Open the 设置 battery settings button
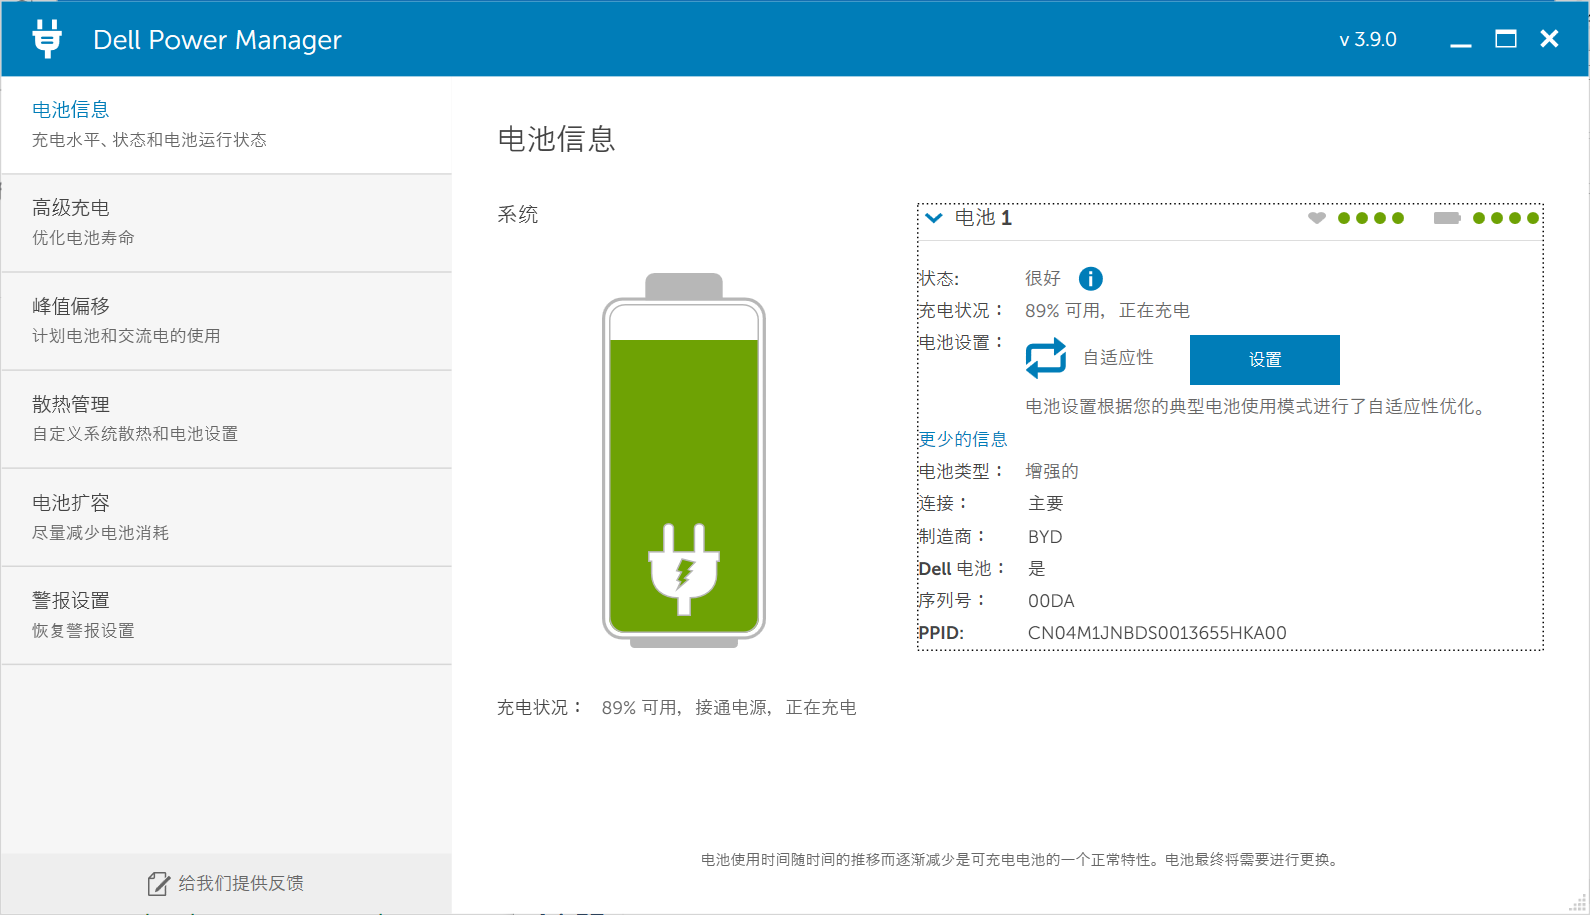This screenshot has height=915, width=1590. (x=1264, y=360)
